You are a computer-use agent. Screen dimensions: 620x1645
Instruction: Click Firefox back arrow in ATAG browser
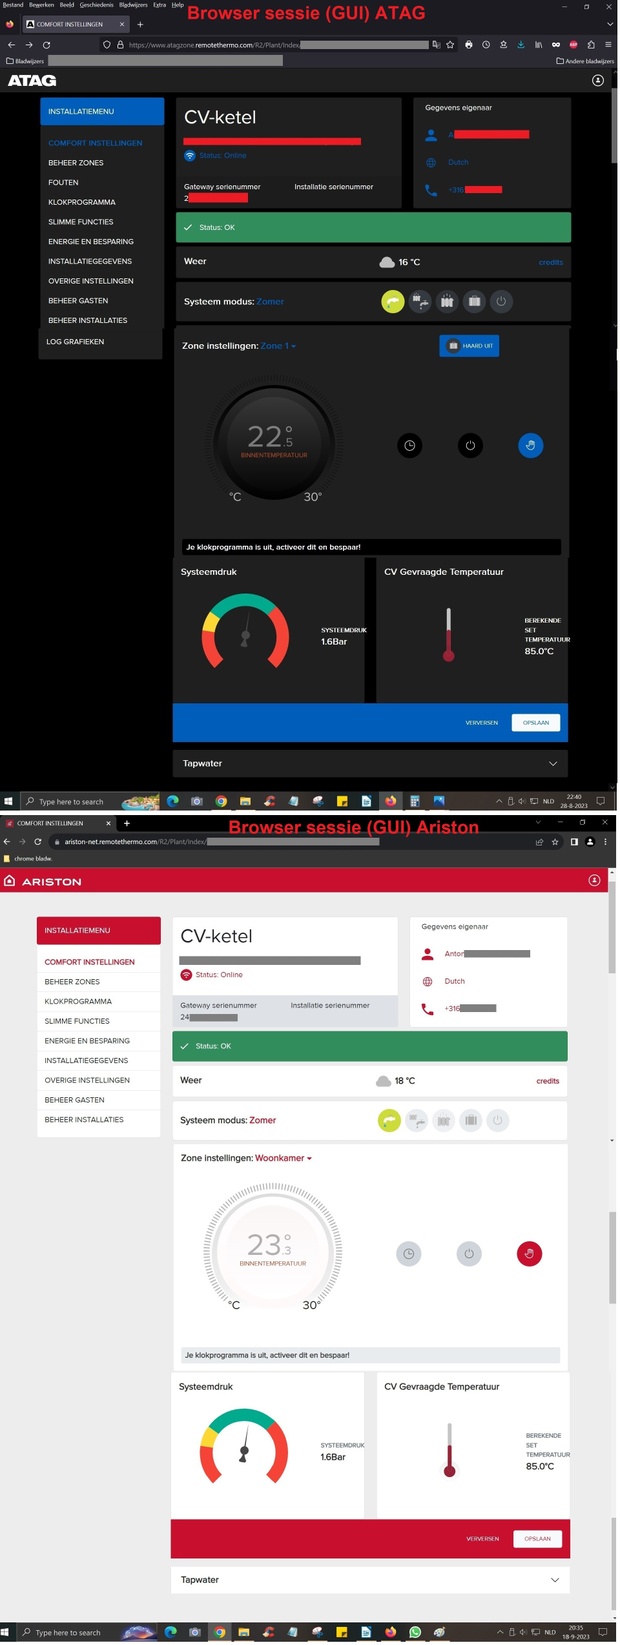[11, 45]
